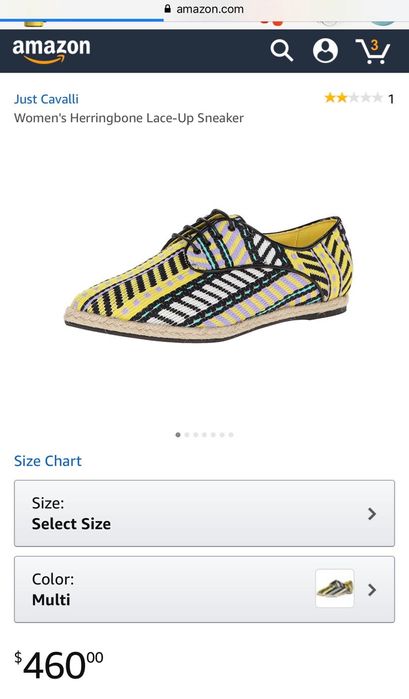Tap the chevron in the Color selector
409x699 pixels.
point(372,590)
